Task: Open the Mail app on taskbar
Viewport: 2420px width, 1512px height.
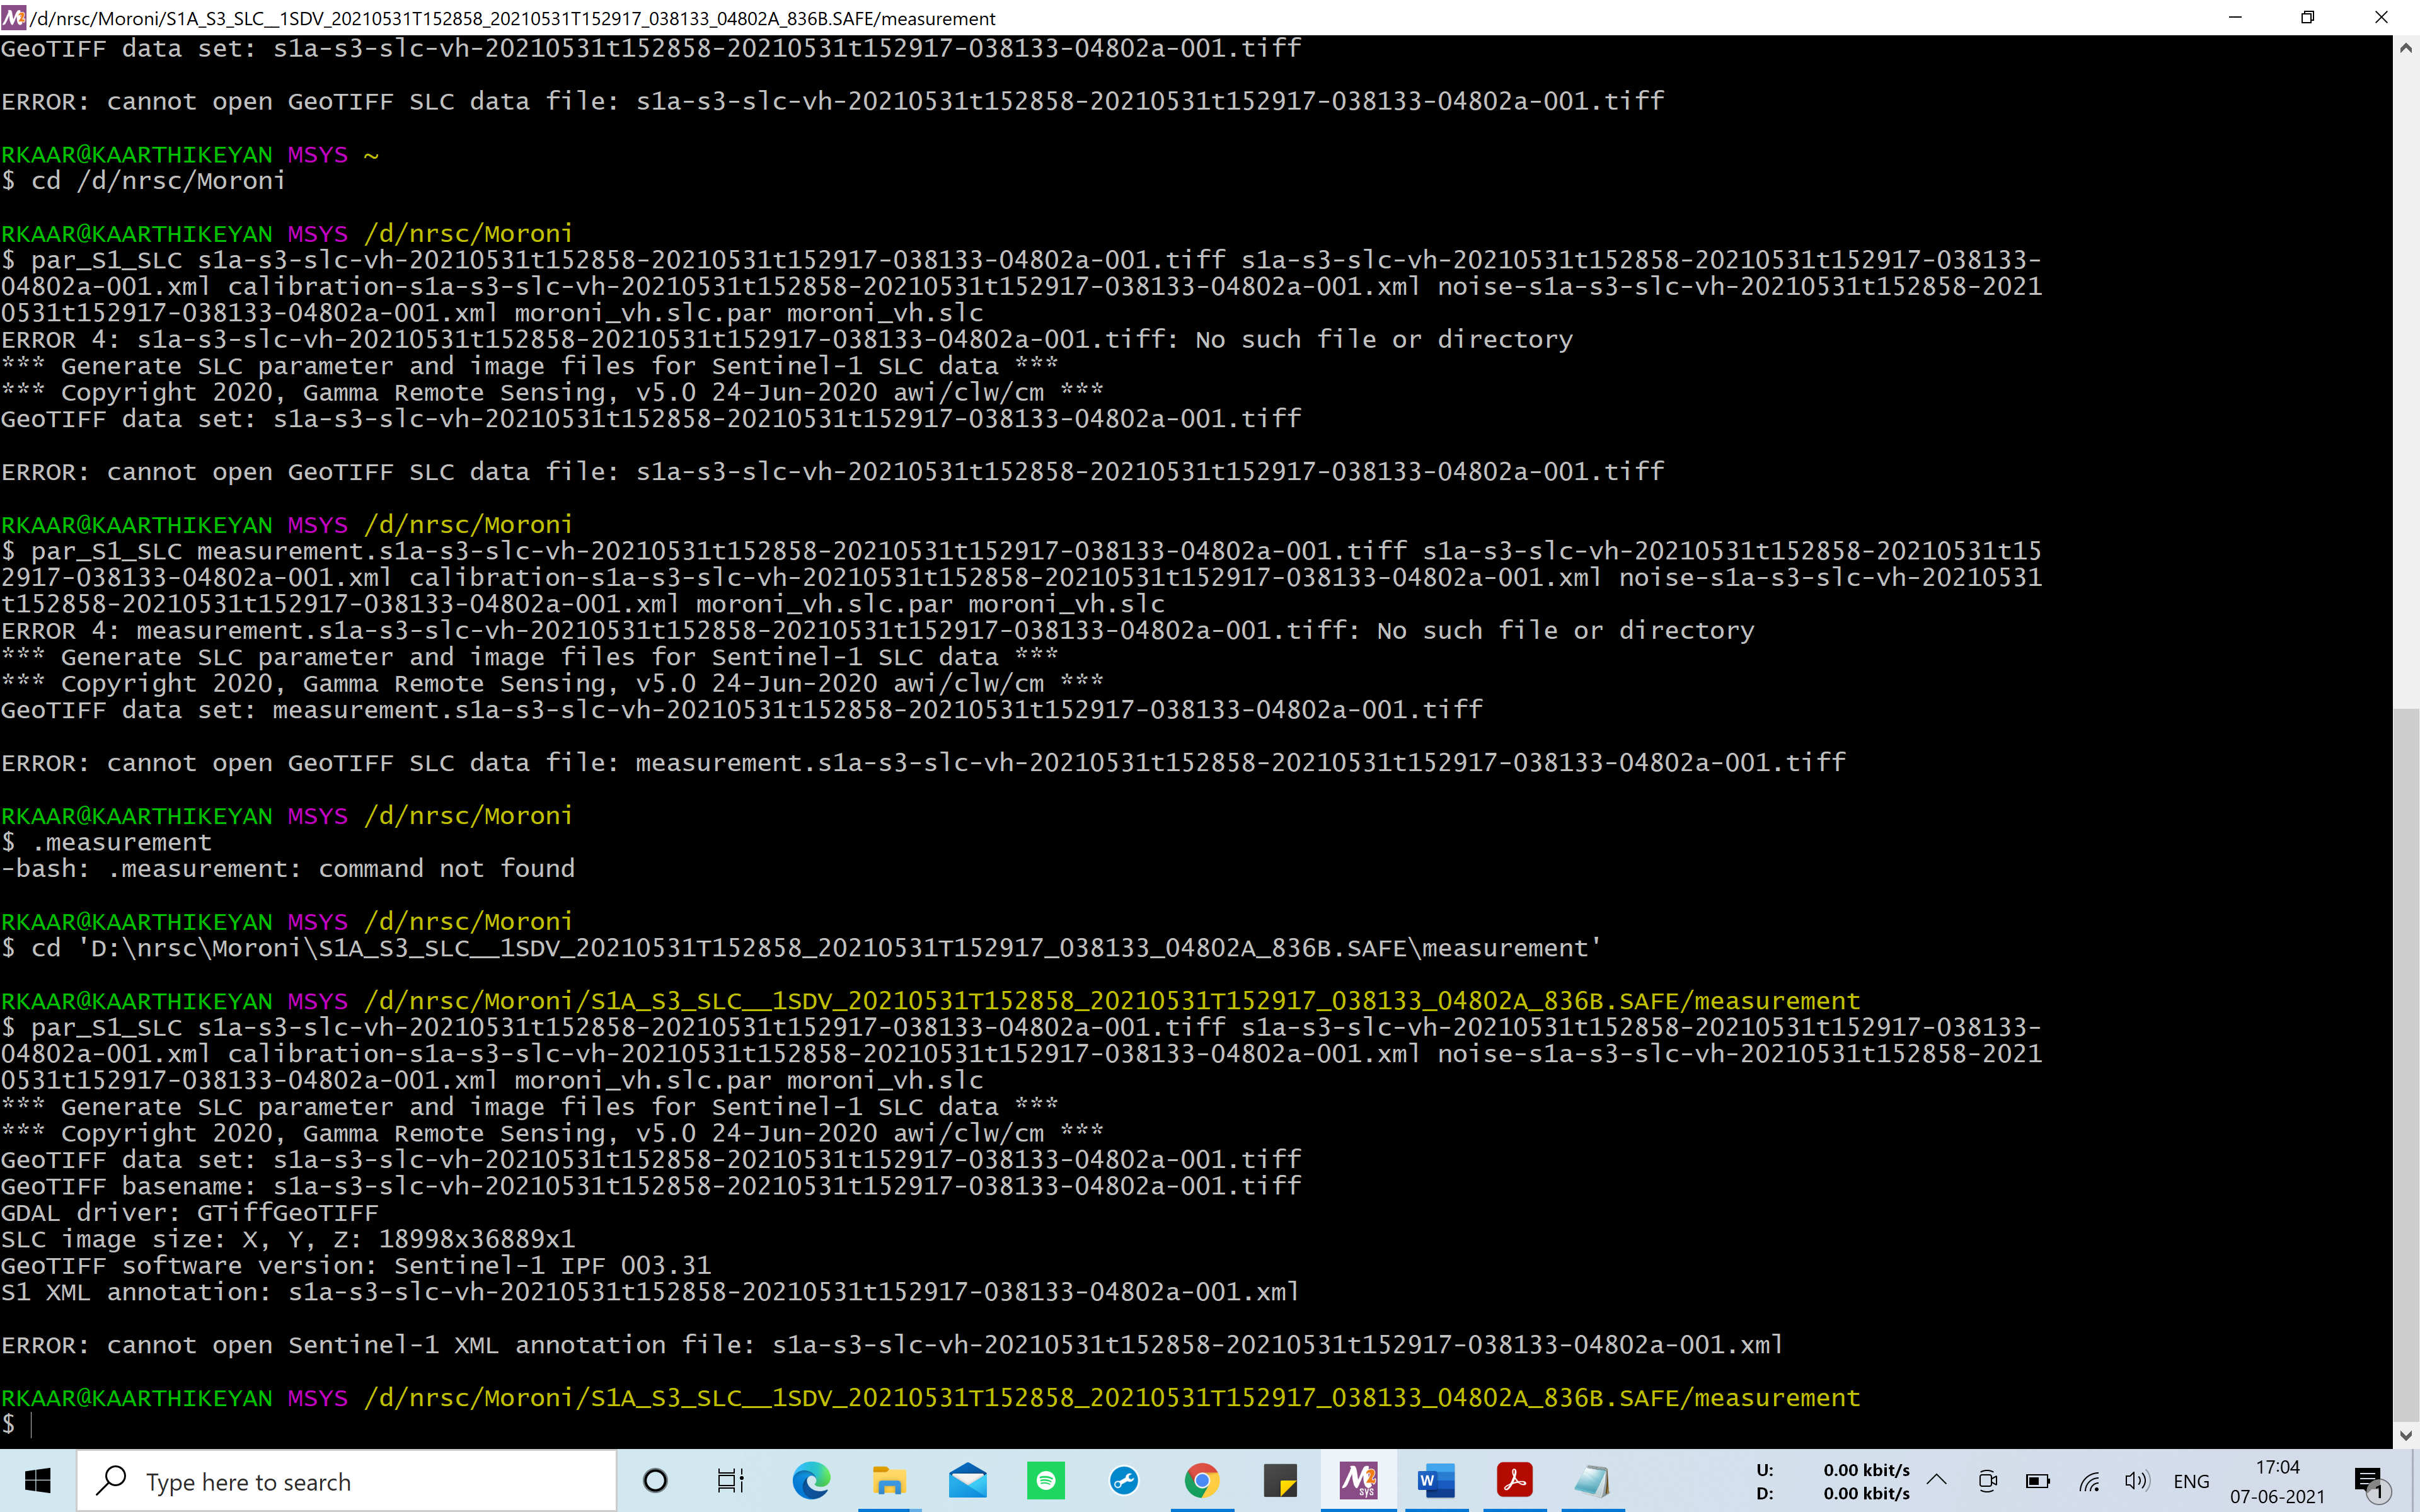Action: click(x=967, y=1481)
